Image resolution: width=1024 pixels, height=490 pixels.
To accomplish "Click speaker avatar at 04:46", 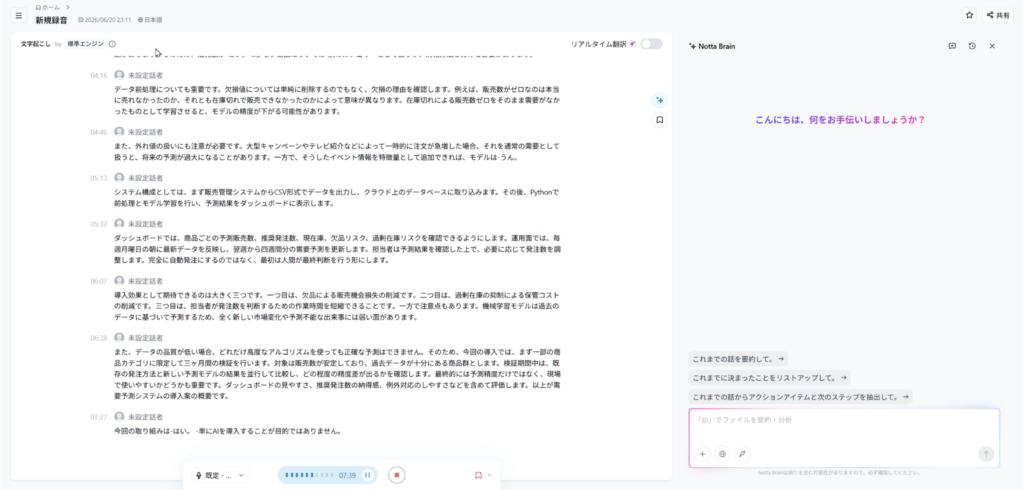I will tap(119, 132).
